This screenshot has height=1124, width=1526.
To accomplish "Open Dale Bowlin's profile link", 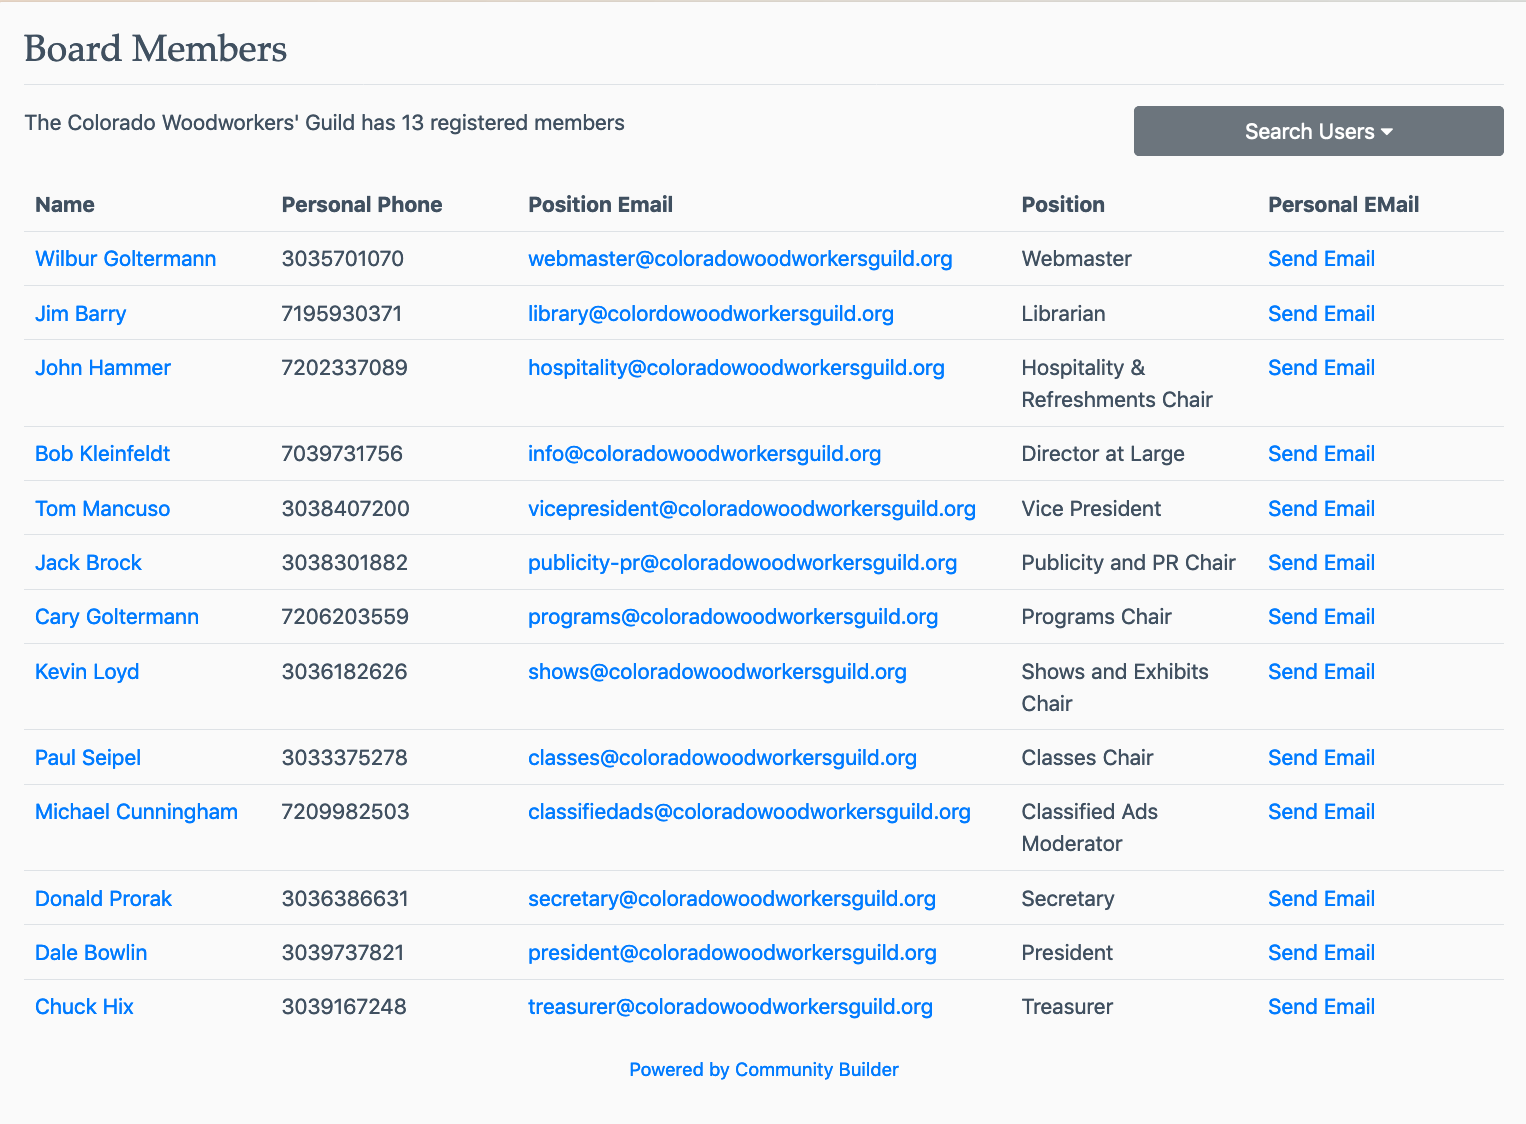I will point(91,953).
